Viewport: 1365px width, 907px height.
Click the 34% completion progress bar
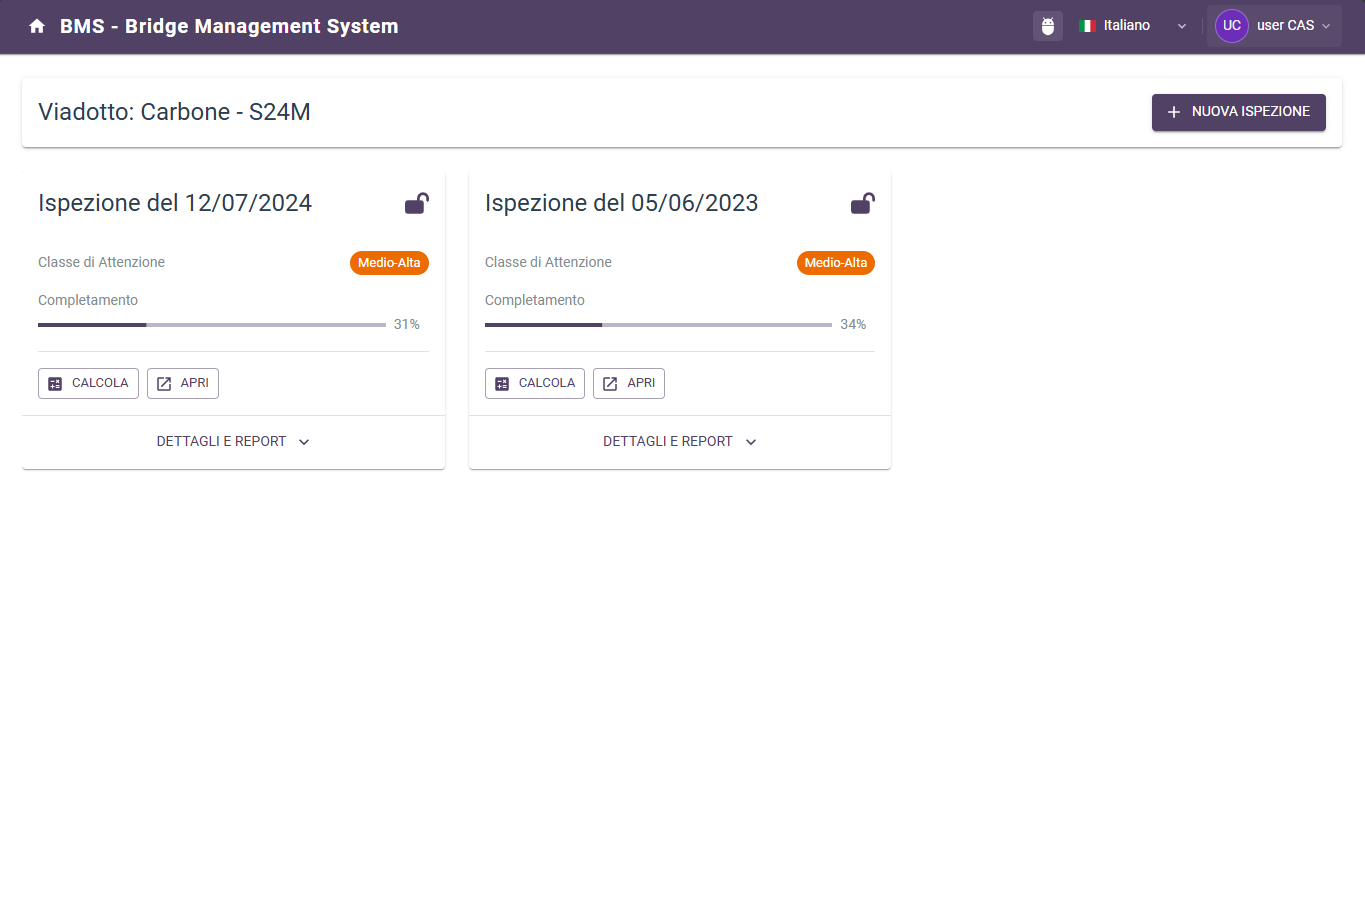click(x=658, y=324)
